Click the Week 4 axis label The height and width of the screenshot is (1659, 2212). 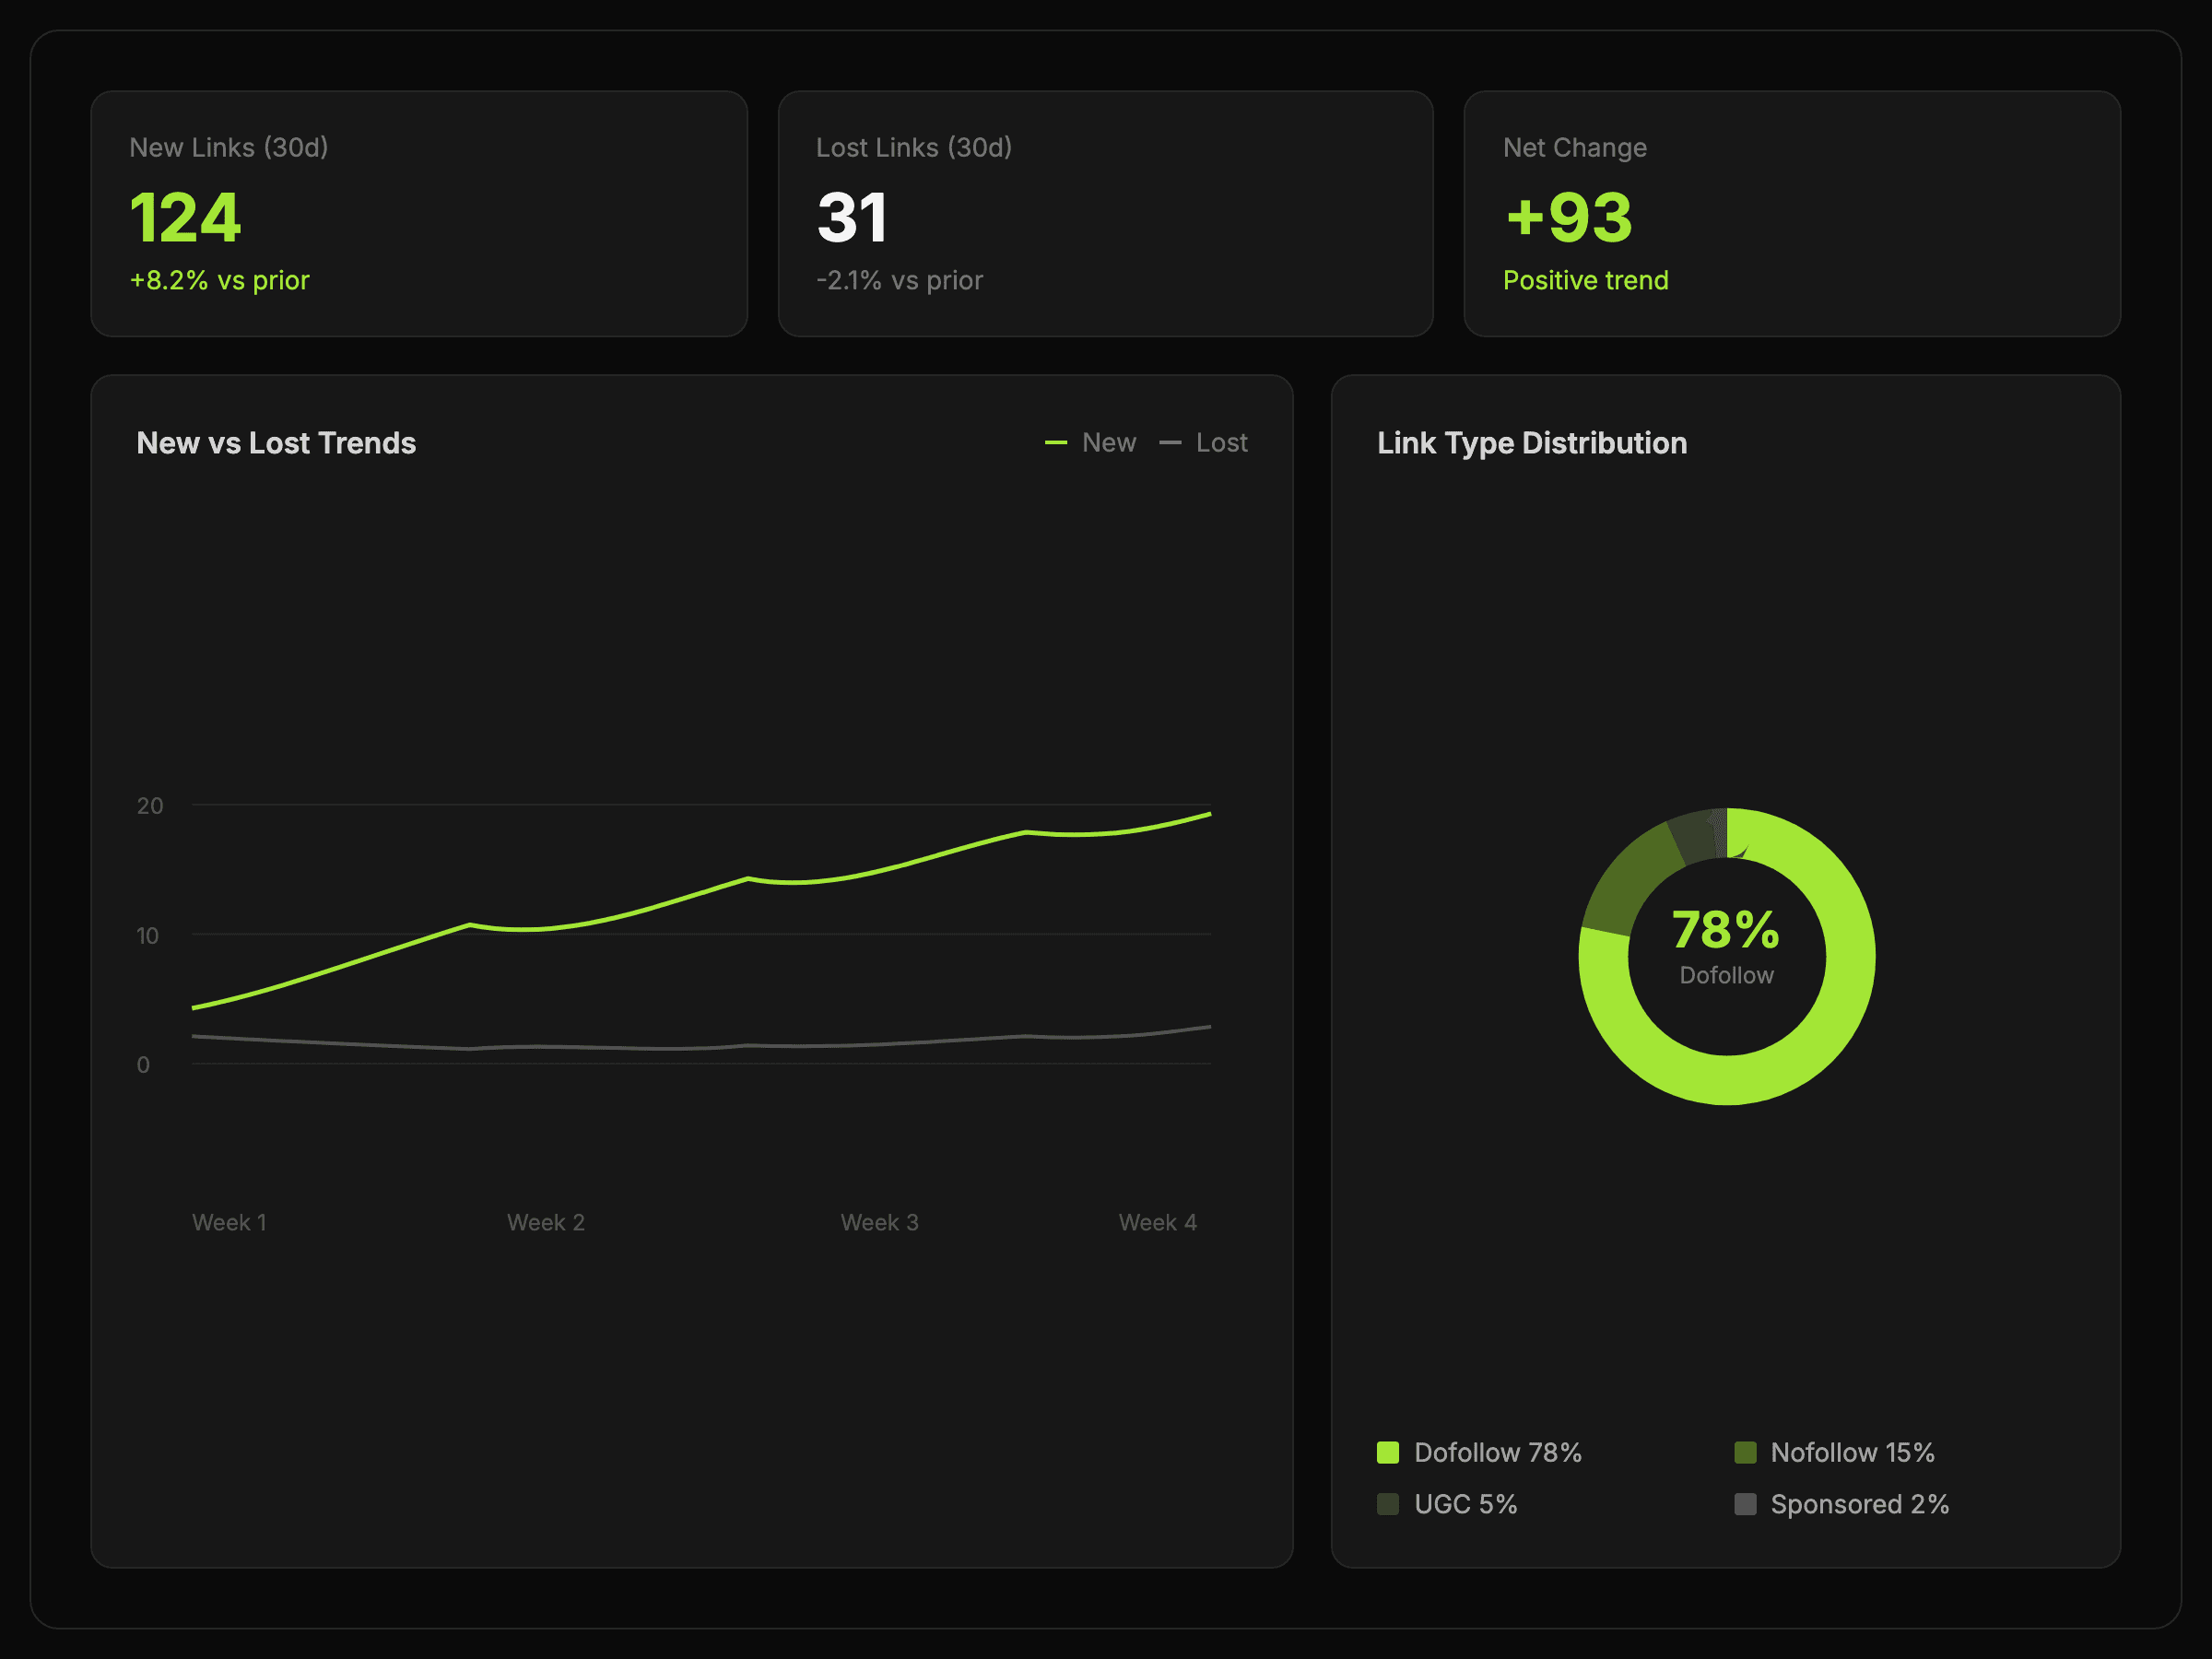click(1157, 1222)
